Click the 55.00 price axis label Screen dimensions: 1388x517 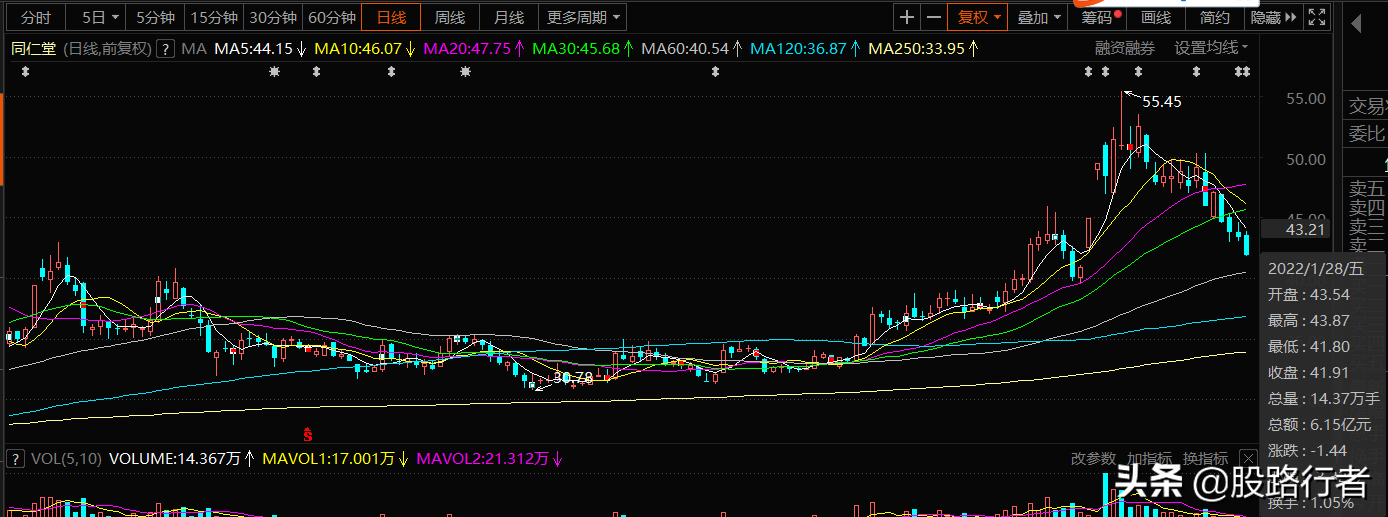pyautogui.click(x=1305, y=100)
